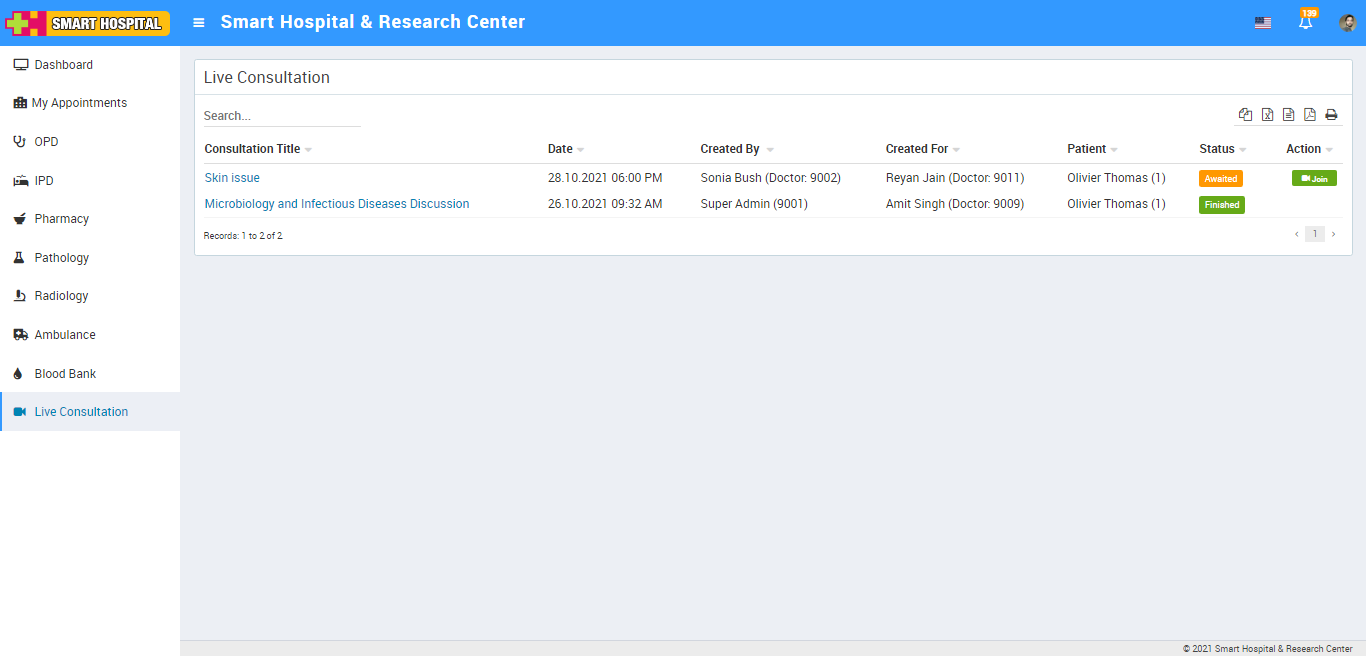The height and width of the screenshot is (657, 1366).
Task: Join the Skin issue consultation
Action: (1314, 179)
